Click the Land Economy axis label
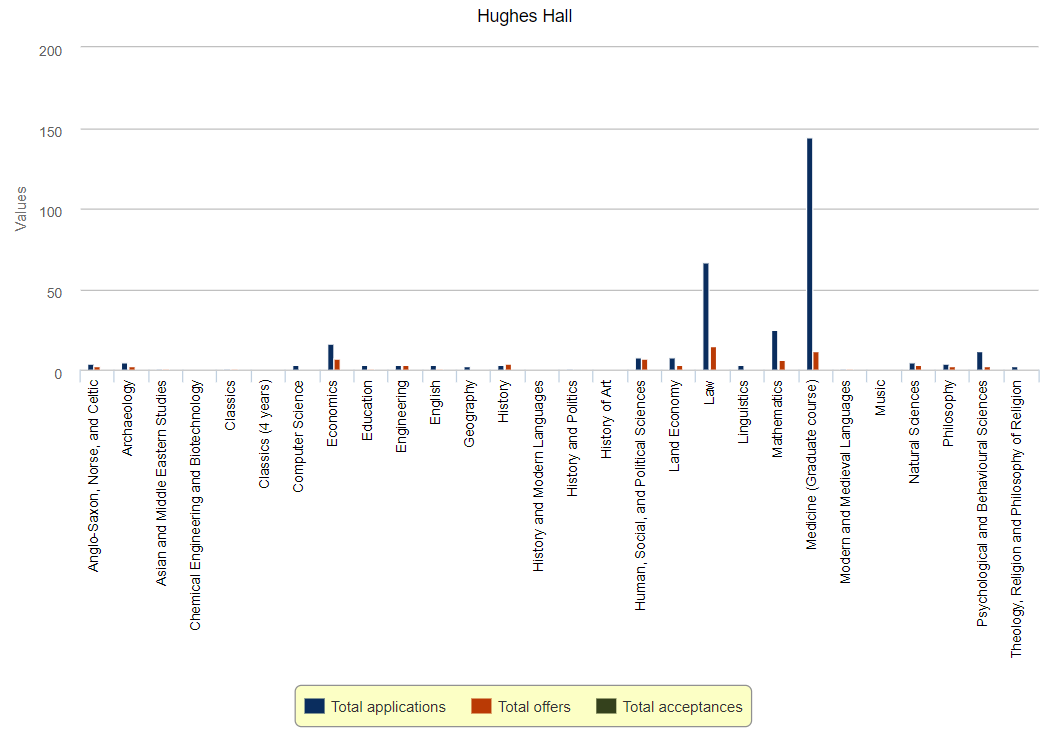The width and height of the screenshot is (1064, 750). click(674, 426)
